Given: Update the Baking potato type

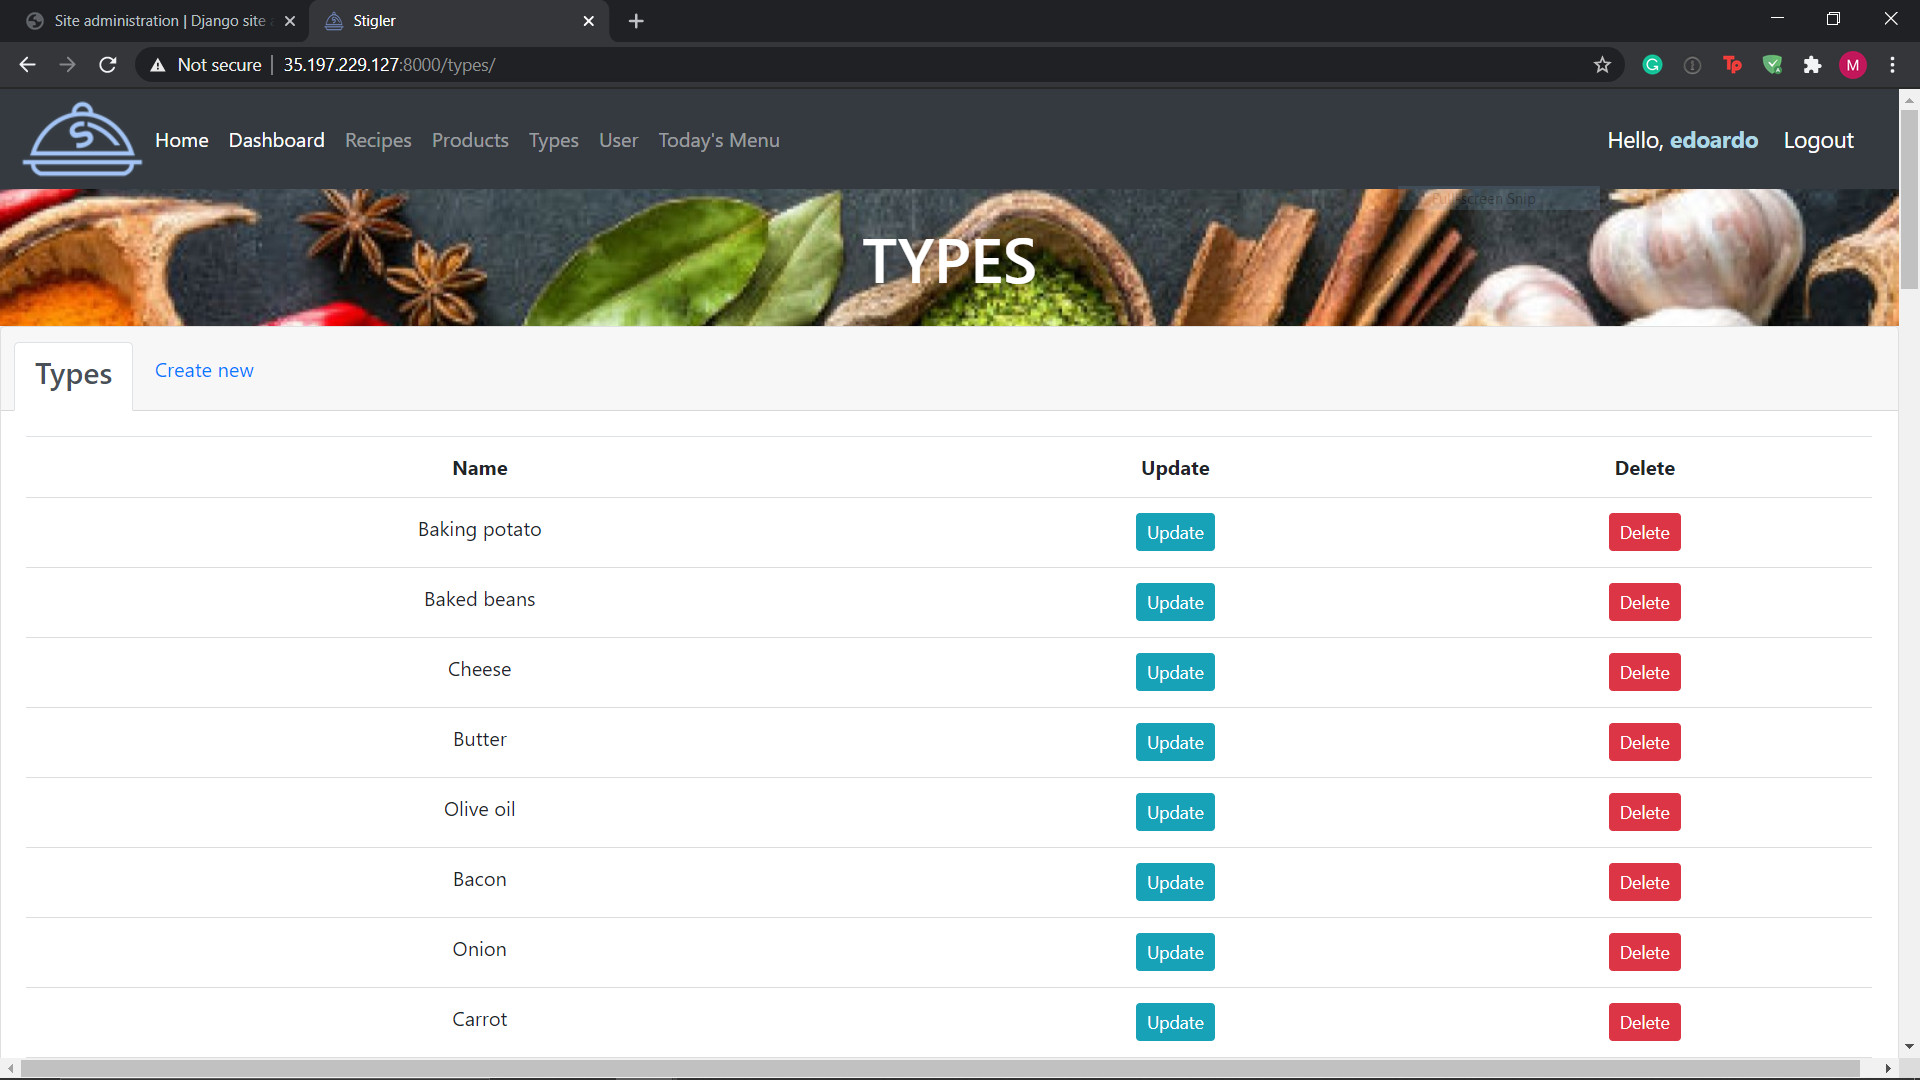Looking at the screenshot, I should pos(1174,533).
